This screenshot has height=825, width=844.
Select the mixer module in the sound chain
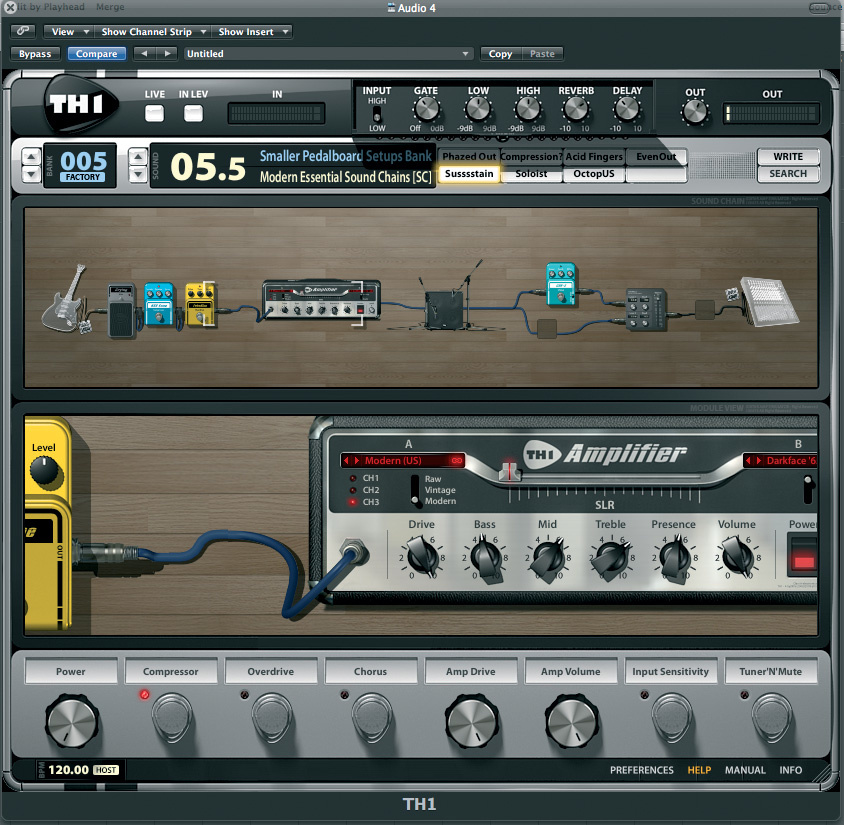pyautogui.click(x=646, y=309)
